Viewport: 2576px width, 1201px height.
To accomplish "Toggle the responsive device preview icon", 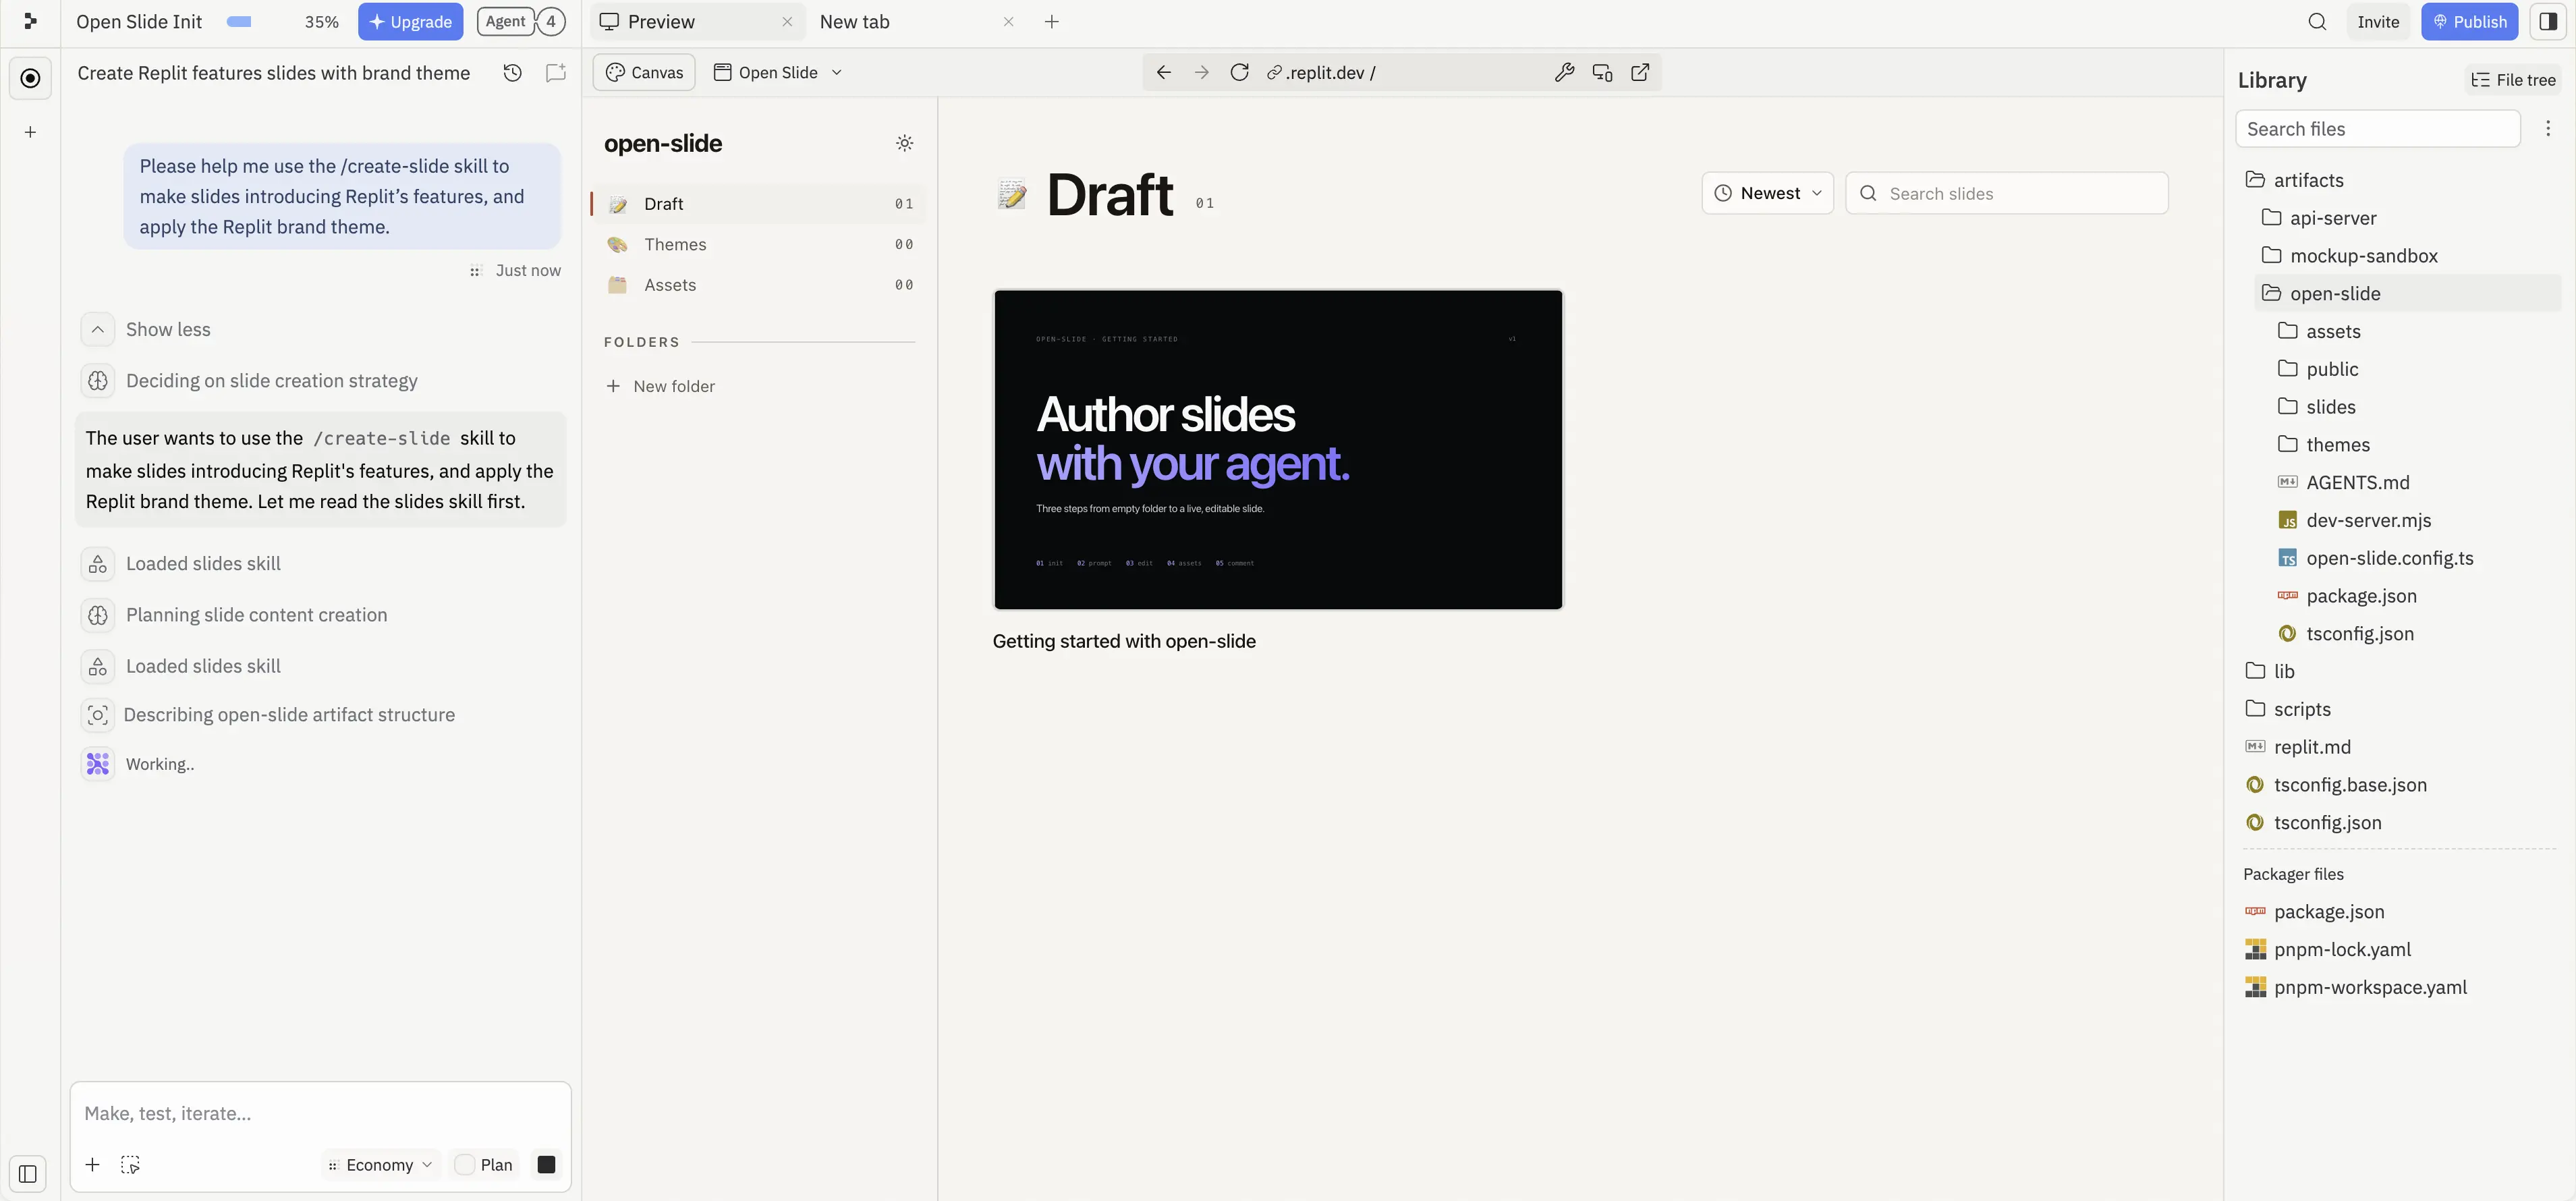I will 1602,72.
